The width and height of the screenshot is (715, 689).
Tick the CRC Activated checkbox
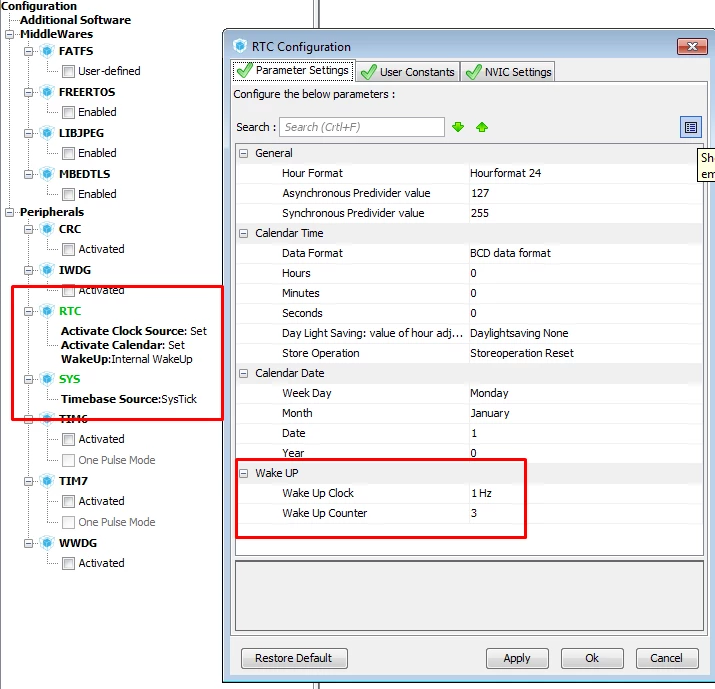click(x=68, y=249)
